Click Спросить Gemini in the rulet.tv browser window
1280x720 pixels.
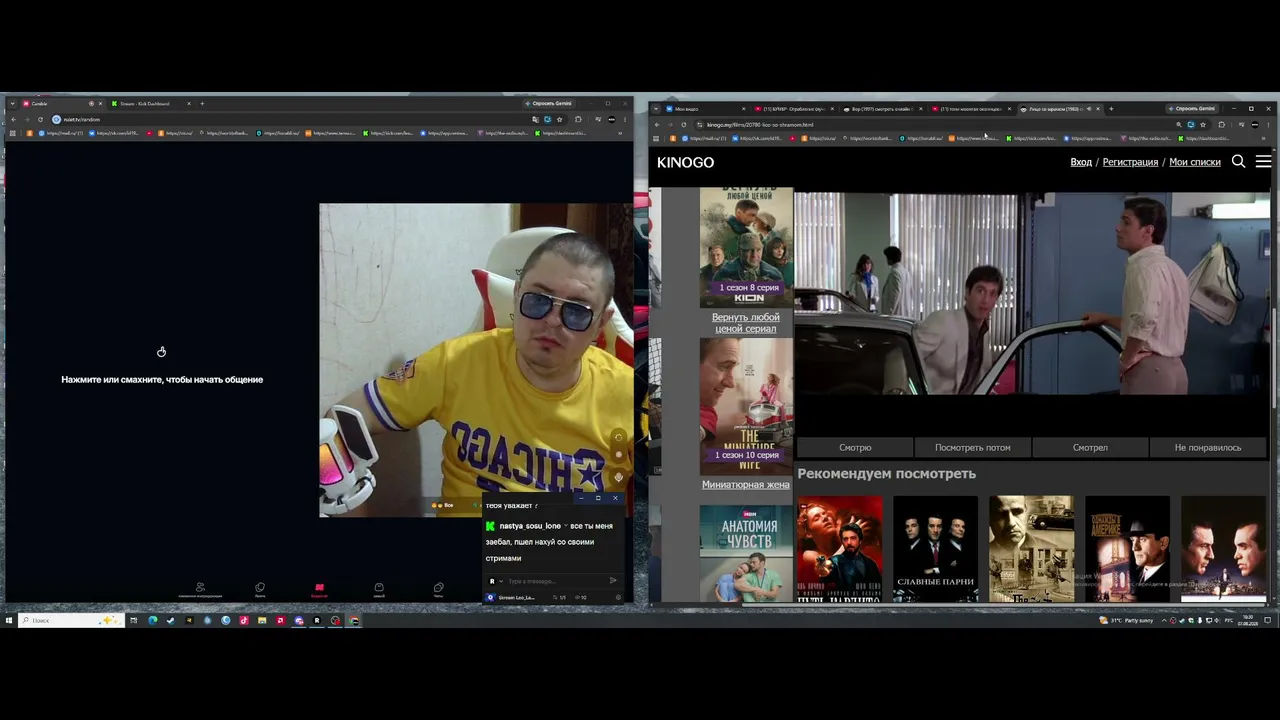[549, 104]
